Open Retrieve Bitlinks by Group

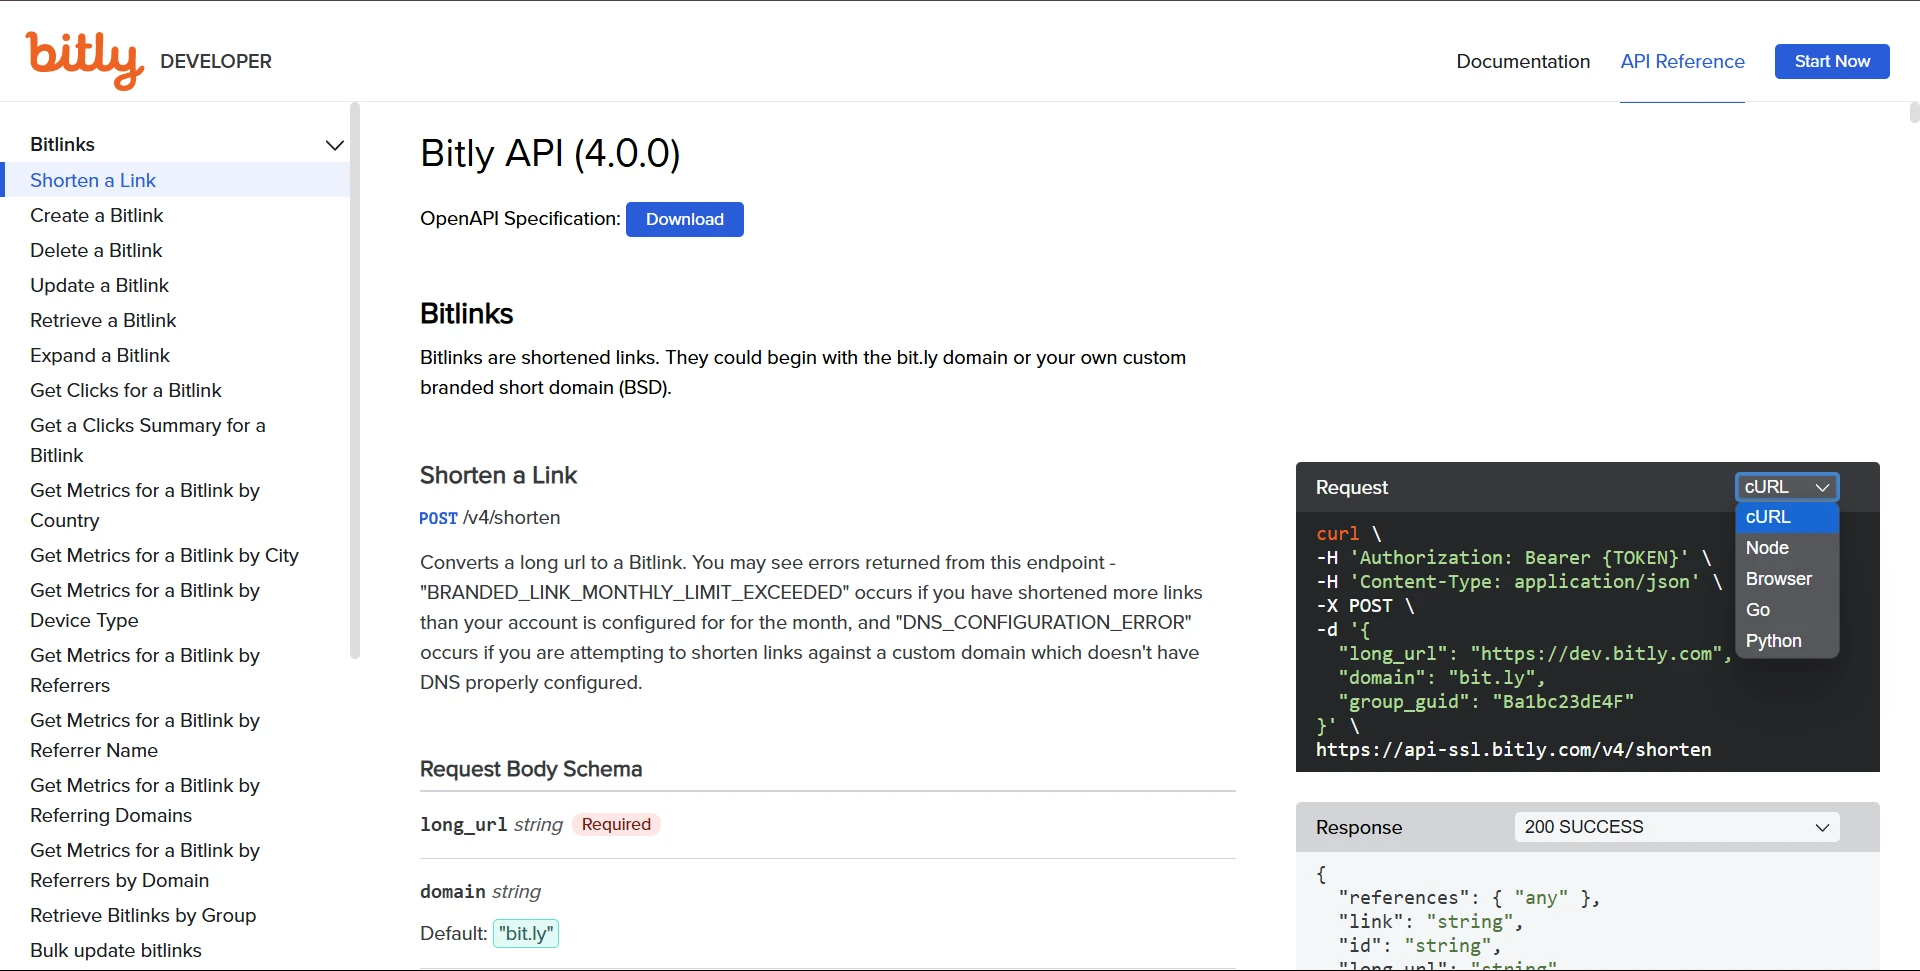point(143,915)
